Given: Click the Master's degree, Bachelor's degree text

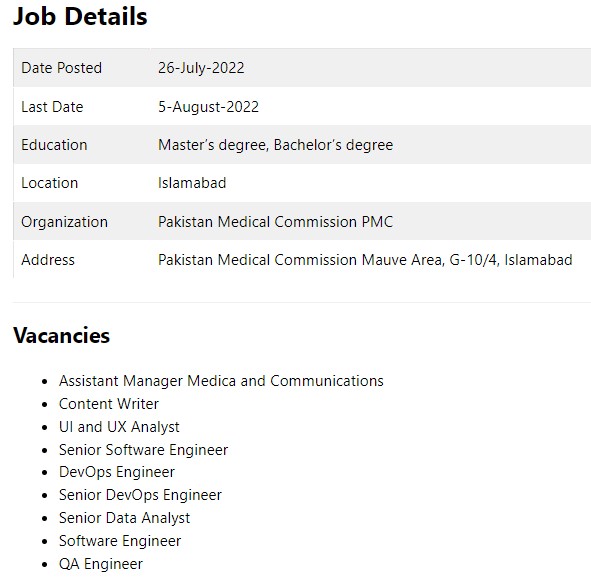Looking at the screenshot, I should pyautogui.click(x=276, y=145).
